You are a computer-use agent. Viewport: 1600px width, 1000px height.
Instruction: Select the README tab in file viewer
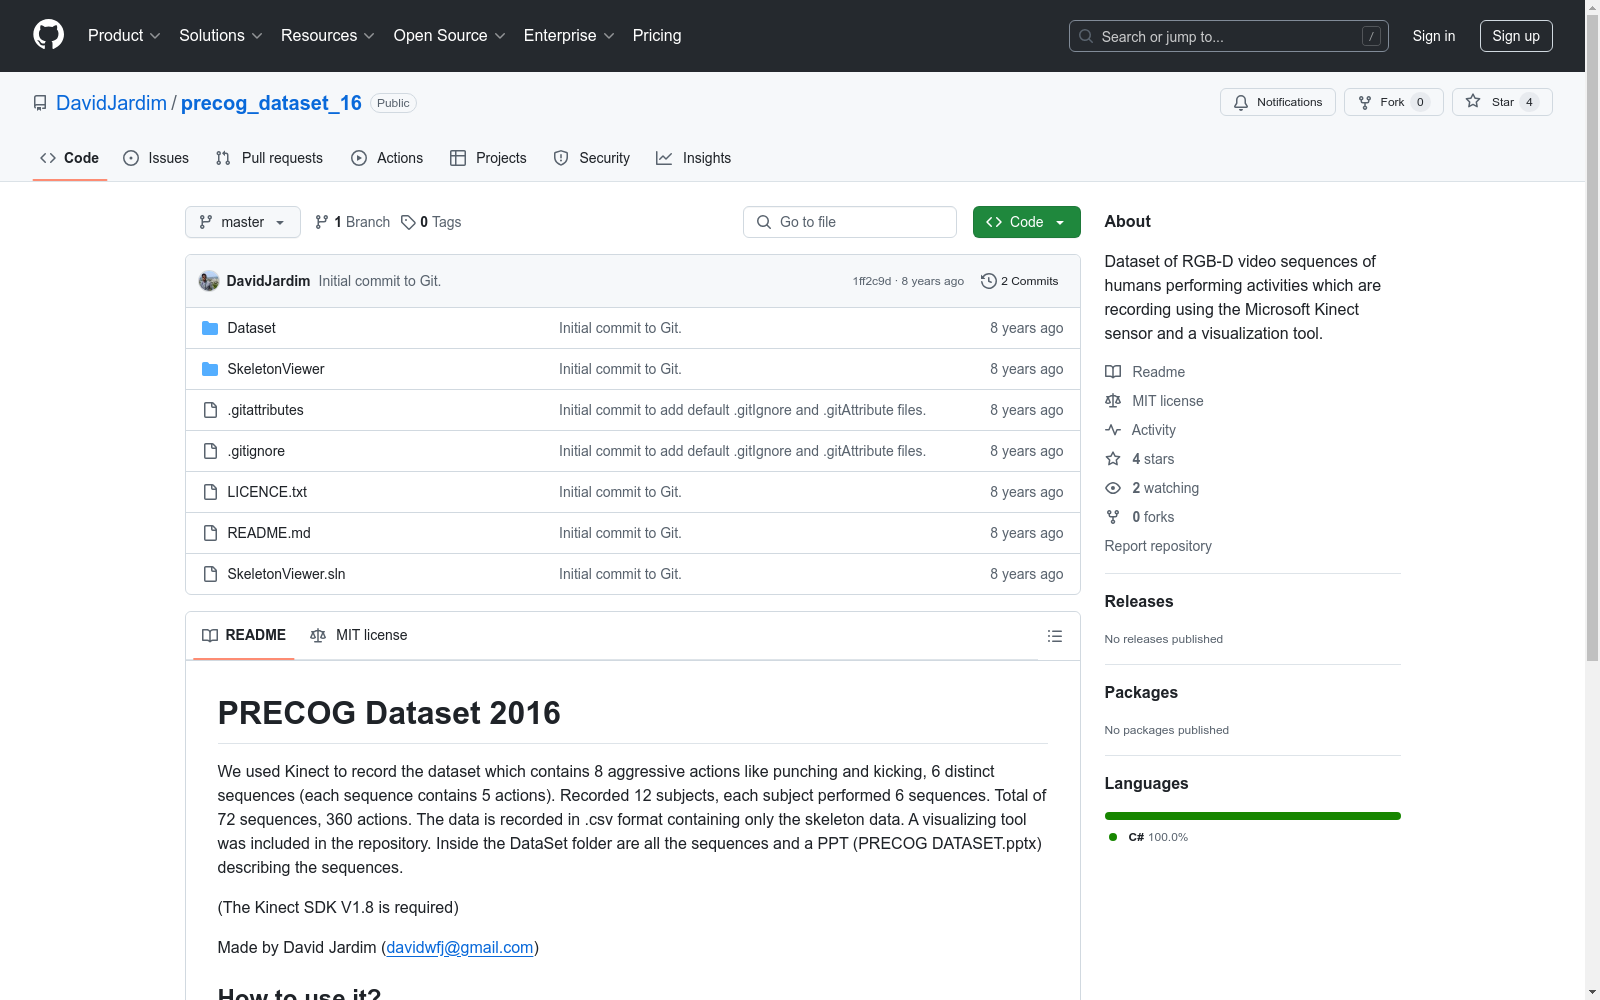244,635
